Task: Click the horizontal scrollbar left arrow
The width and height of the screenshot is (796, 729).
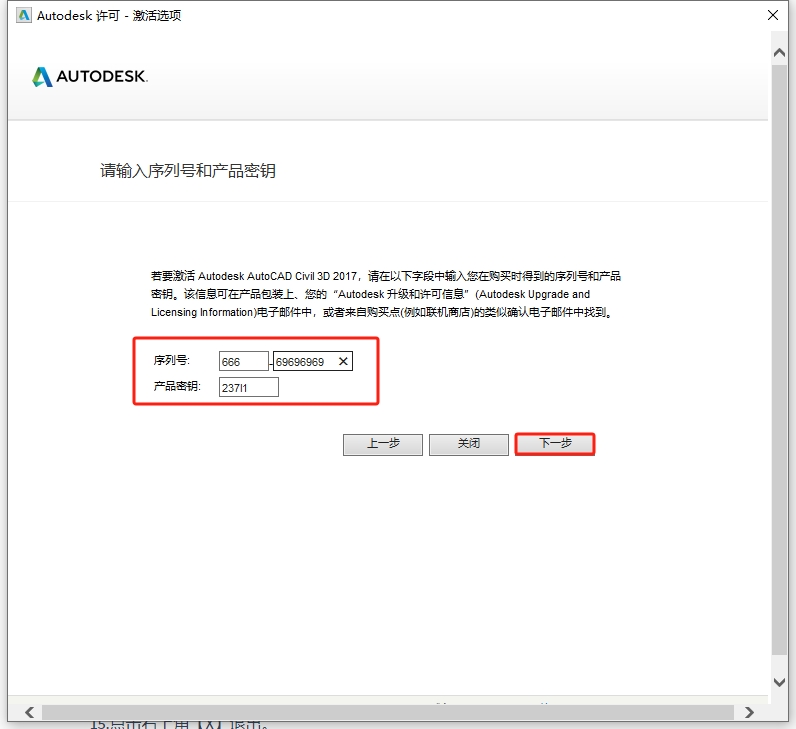Action: (28, 712)
